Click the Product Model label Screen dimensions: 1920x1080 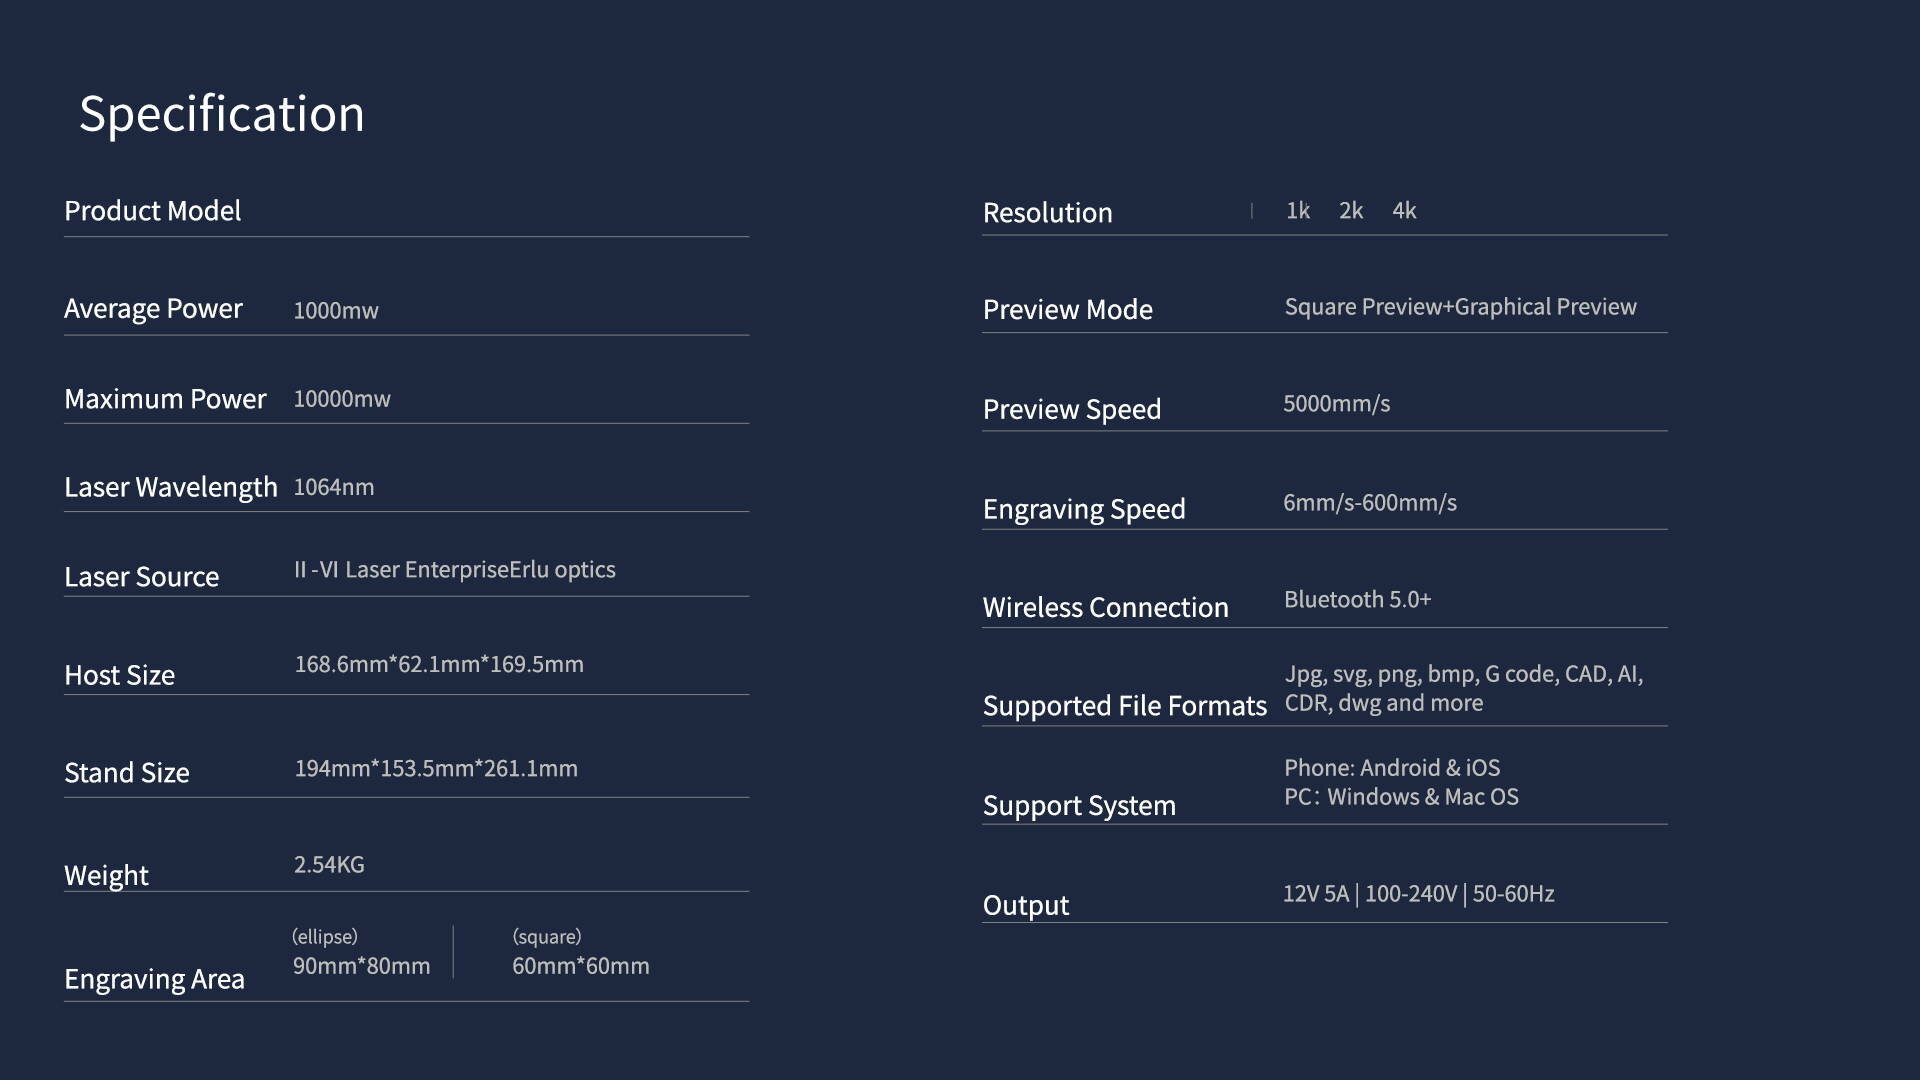pos(152,211)
